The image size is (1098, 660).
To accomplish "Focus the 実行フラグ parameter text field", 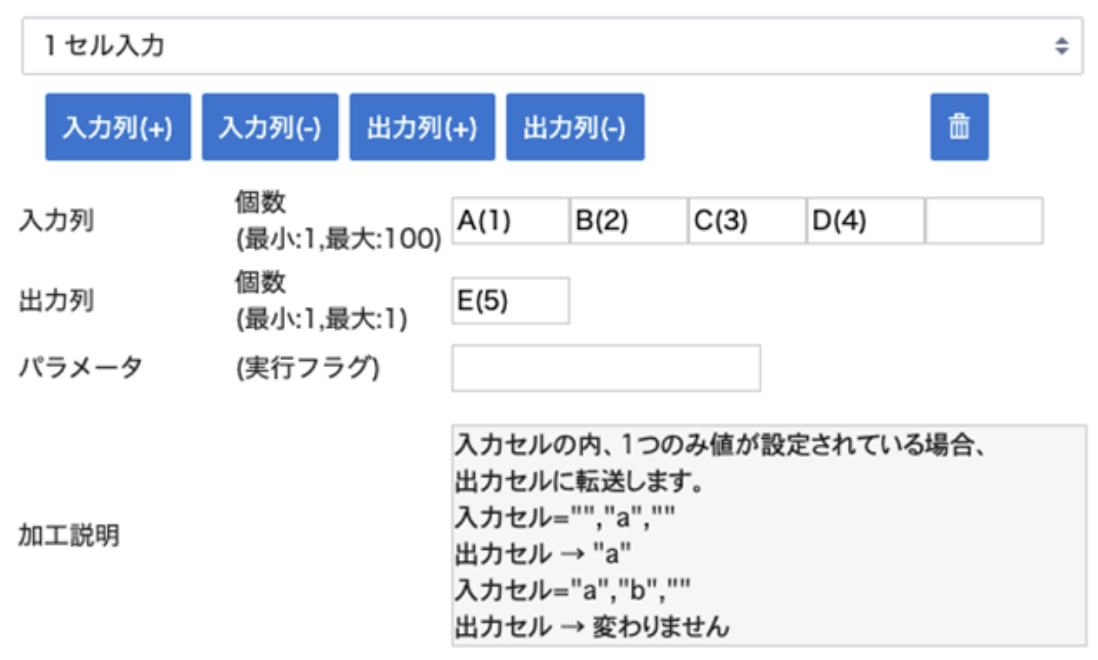I will click(606, 368).
